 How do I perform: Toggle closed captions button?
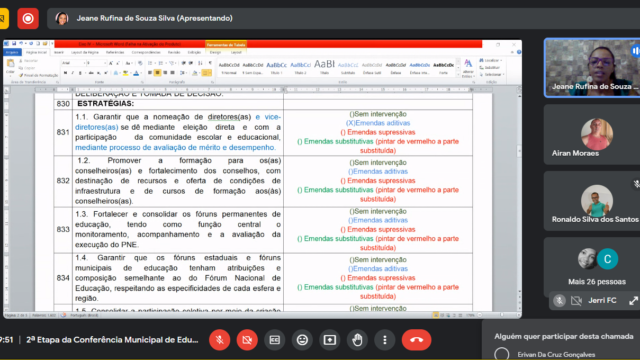(274, 340)
